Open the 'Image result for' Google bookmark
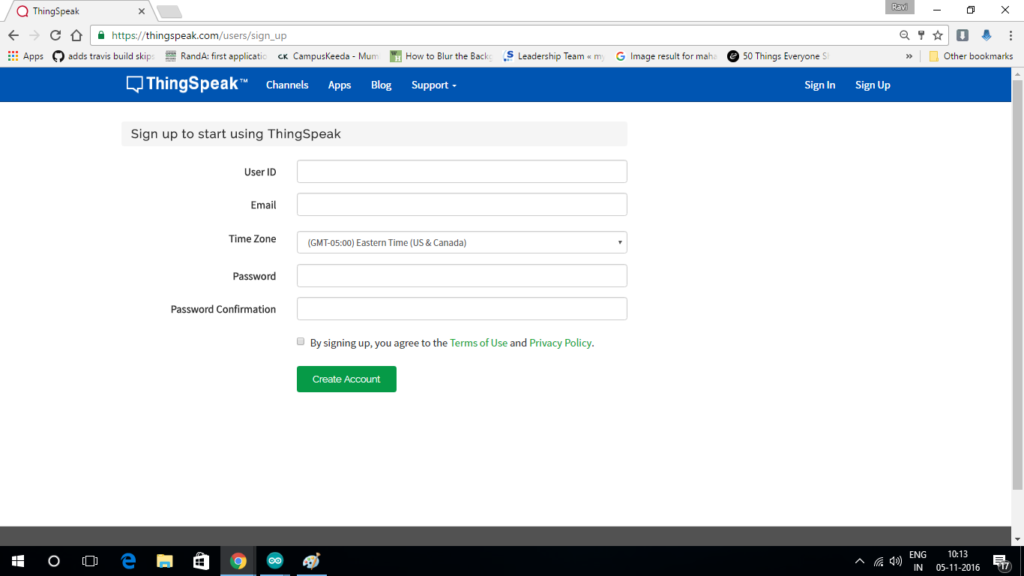The height and width of the screenshot is (576, 1024). [x=666, y=56]
